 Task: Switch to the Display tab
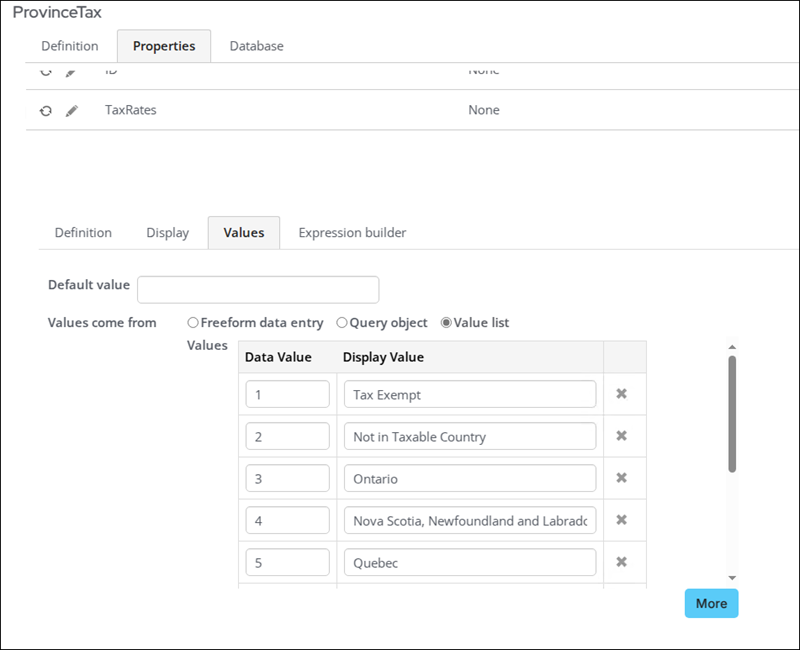(167, 233)
